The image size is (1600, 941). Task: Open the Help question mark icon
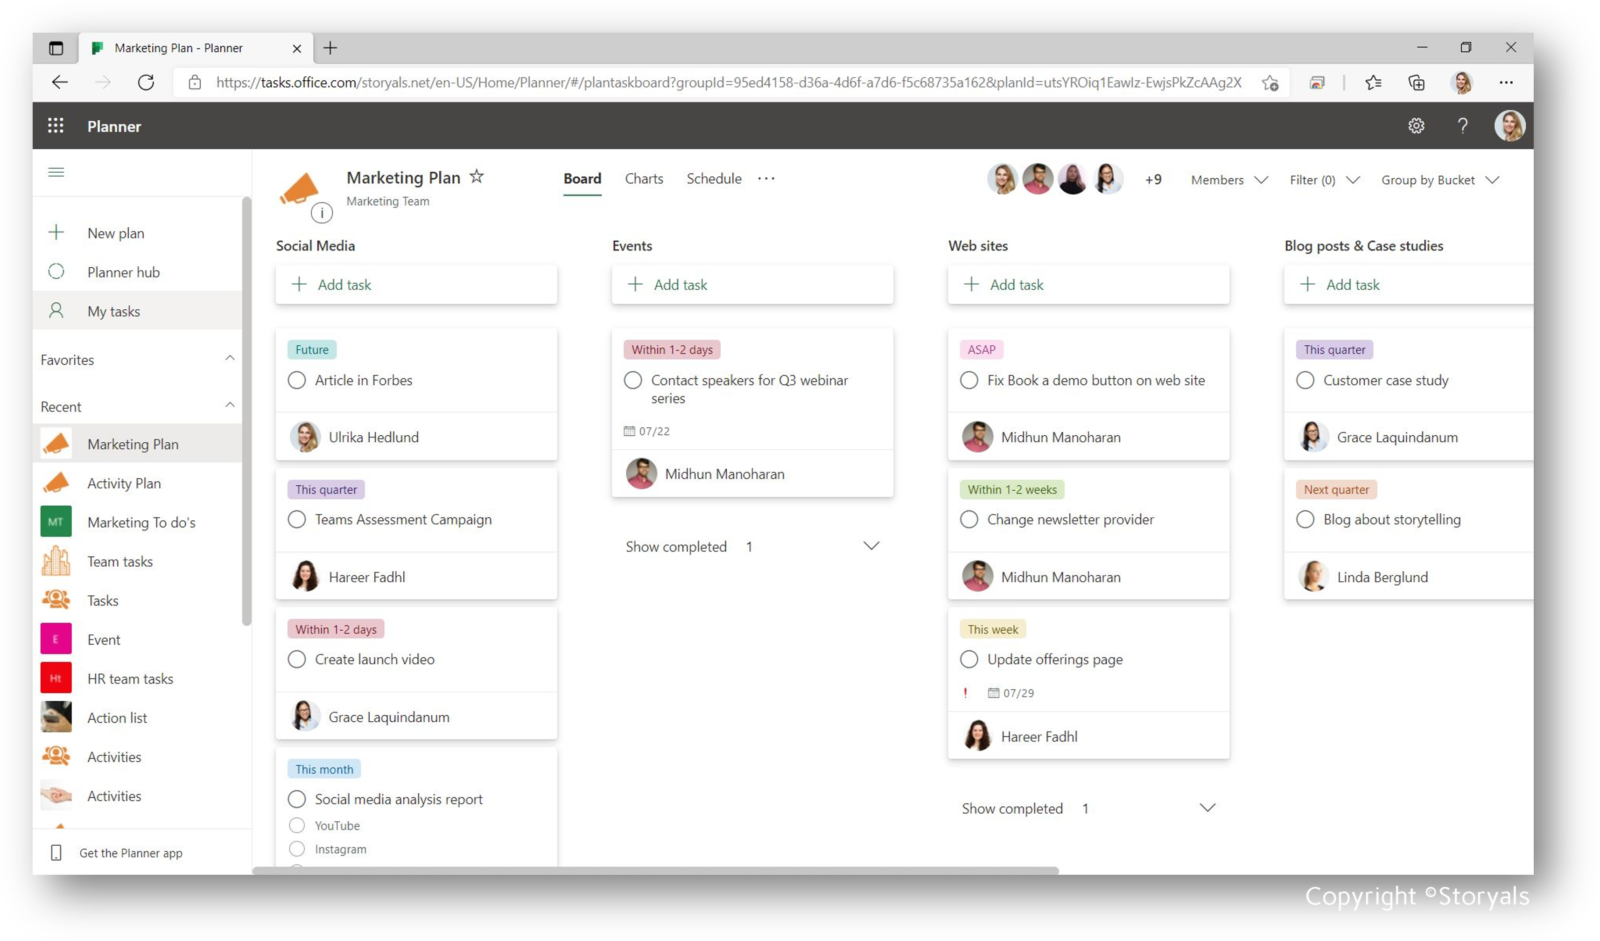(x=1462, y=125)
